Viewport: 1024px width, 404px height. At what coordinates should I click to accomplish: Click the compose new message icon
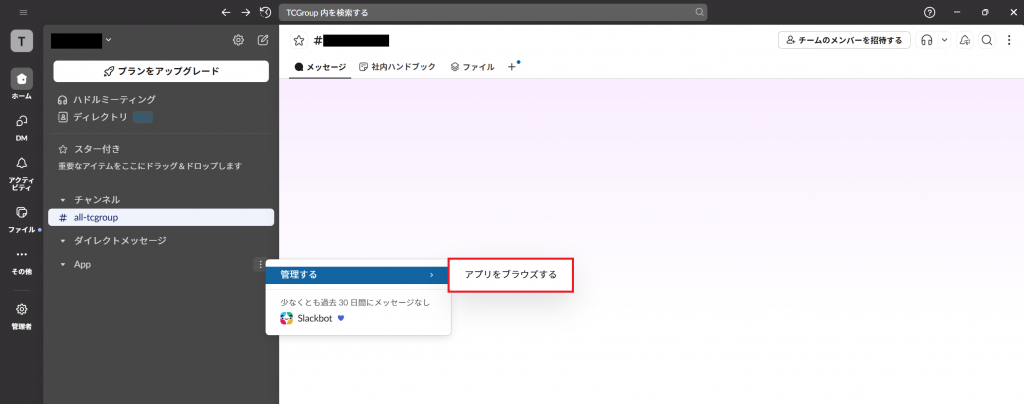click(x=263, y=40)
